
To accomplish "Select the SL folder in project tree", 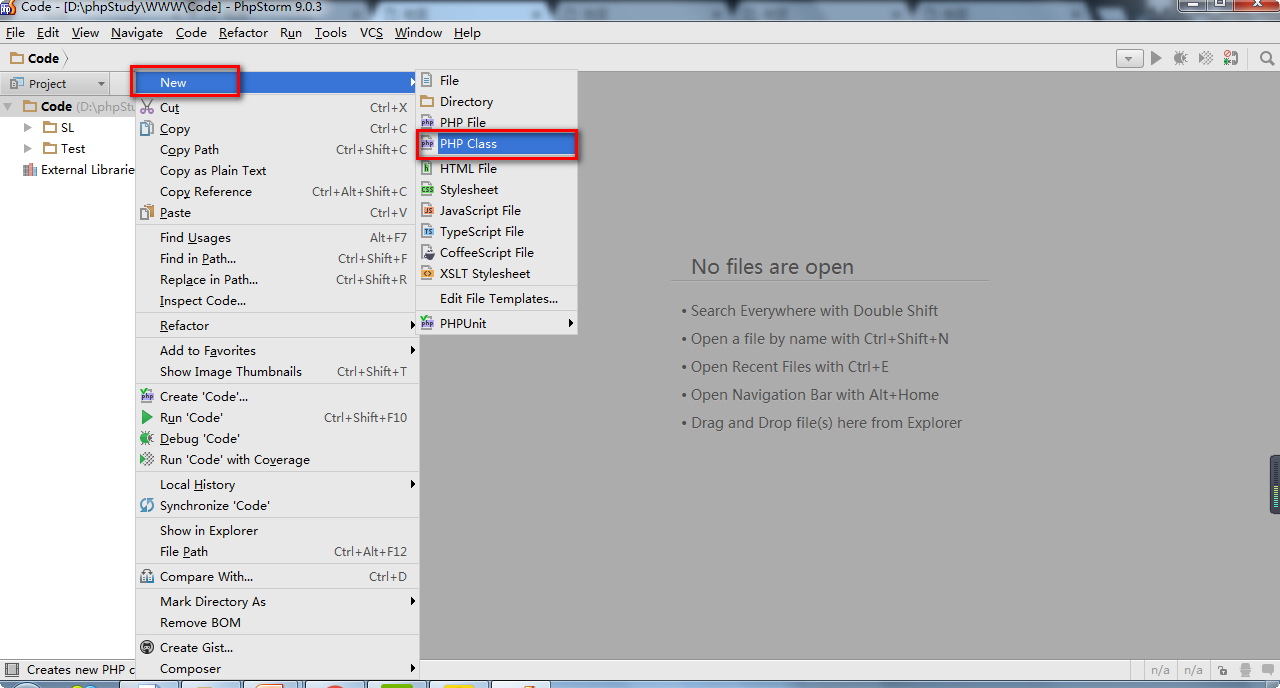I will (x=59, y=127).
